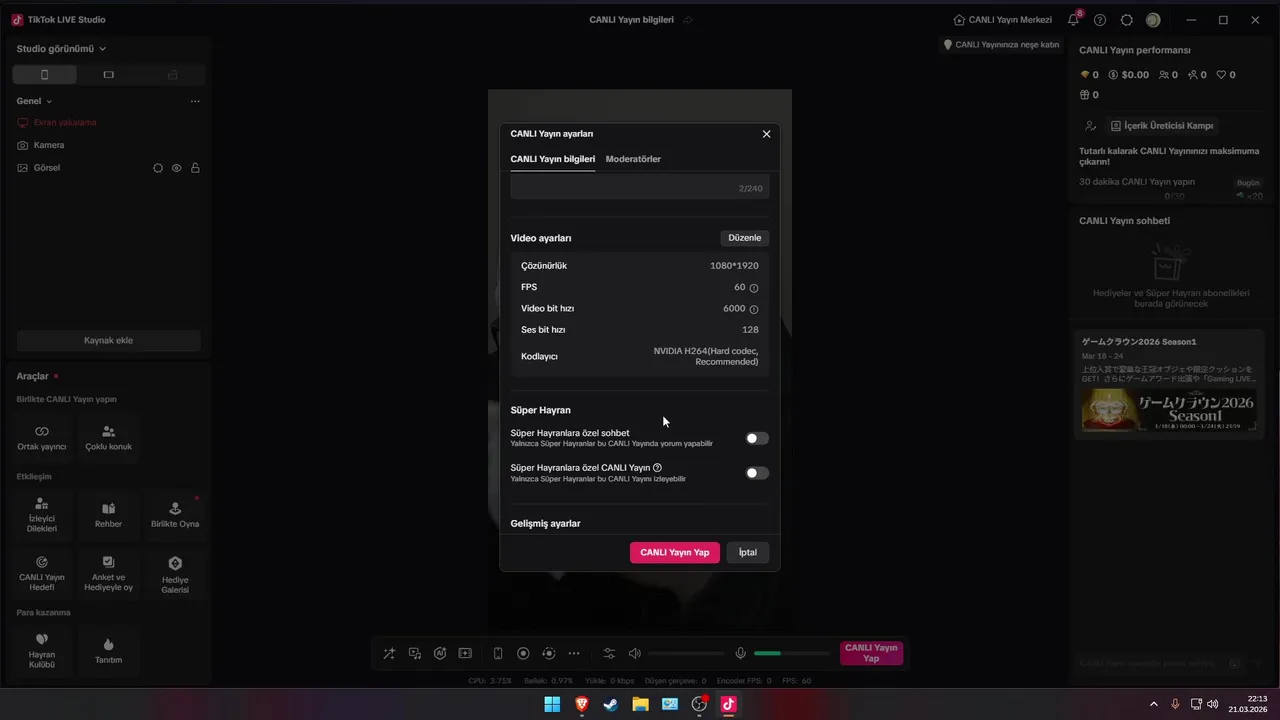Viewport: 1280px width, 720px height.
Task: Open Hayran Kulübü tool
Action: tap(42, 650)
